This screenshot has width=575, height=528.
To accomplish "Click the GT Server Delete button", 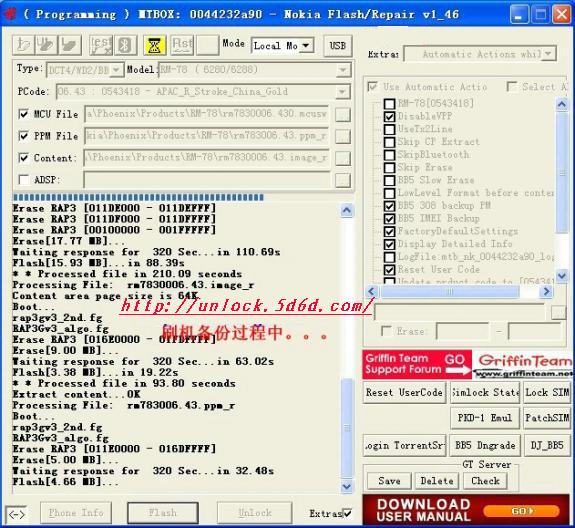I will [x=436, y=481].
